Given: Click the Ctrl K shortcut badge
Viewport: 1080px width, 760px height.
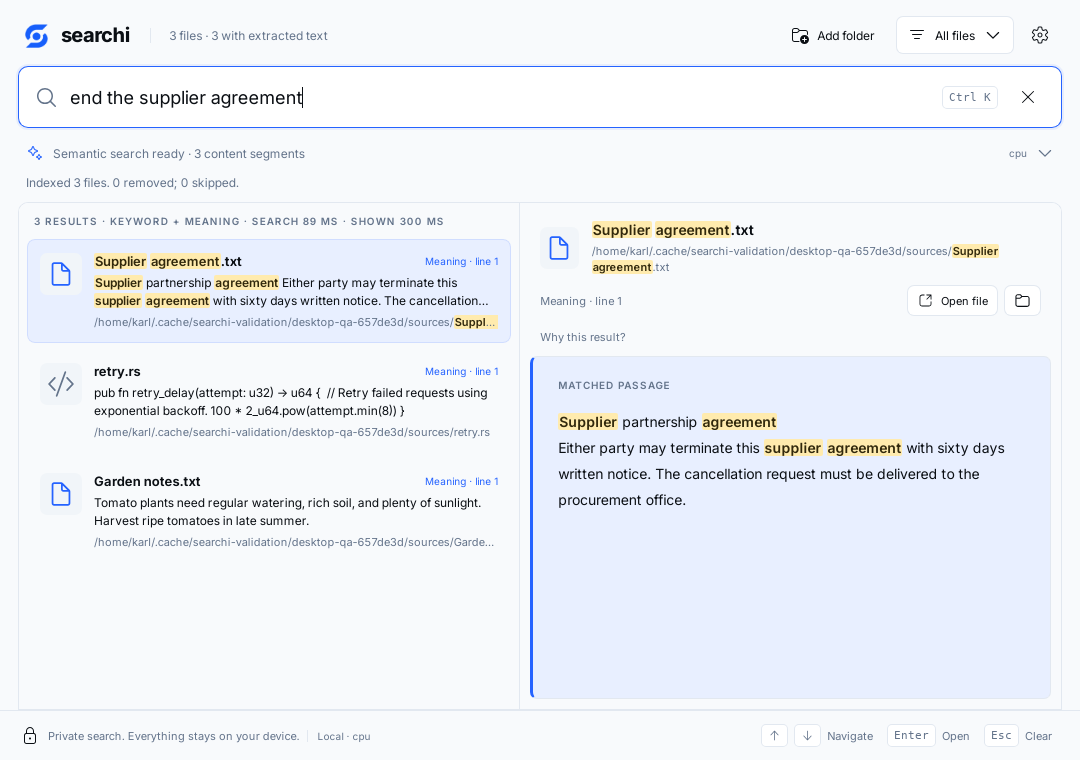Looking at the screenshot, I should (969, 97).
